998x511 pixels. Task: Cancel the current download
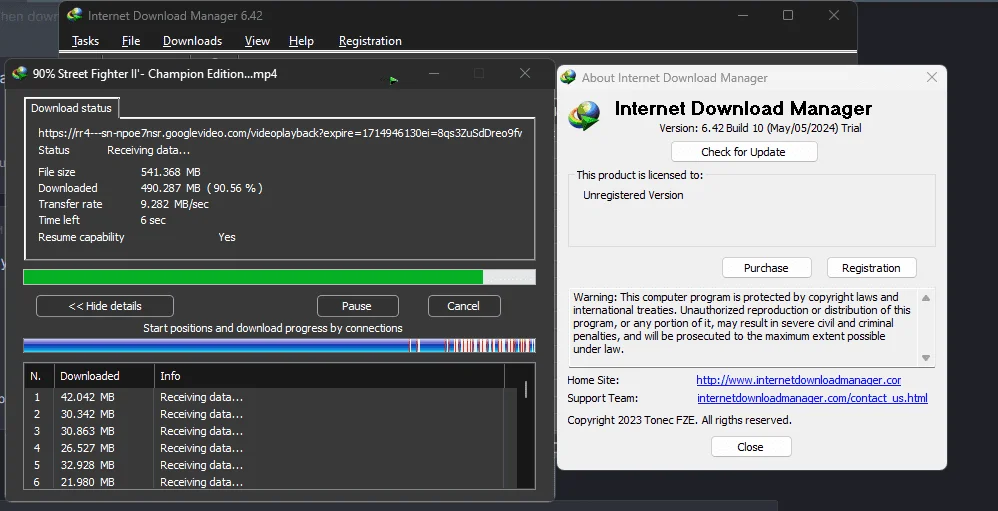464,306
